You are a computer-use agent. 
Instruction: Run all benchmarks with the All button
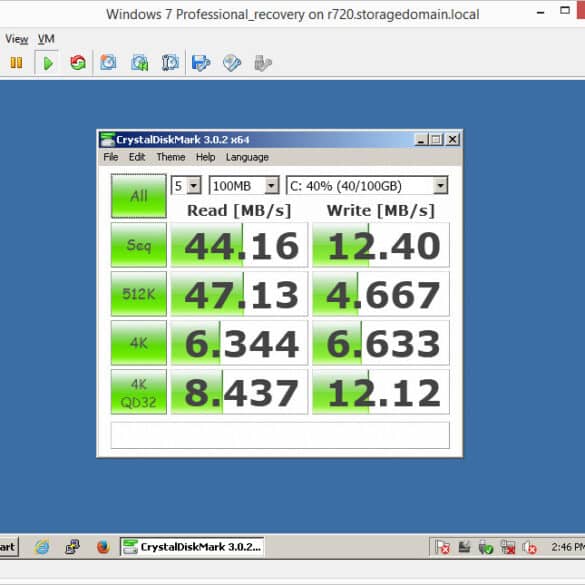(x=139, y=196)
